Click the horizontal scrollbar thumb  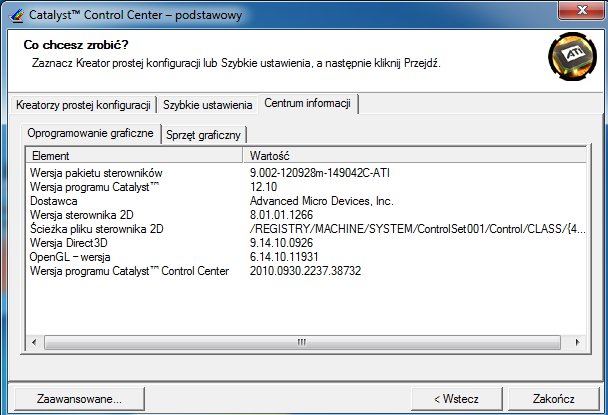302,342
